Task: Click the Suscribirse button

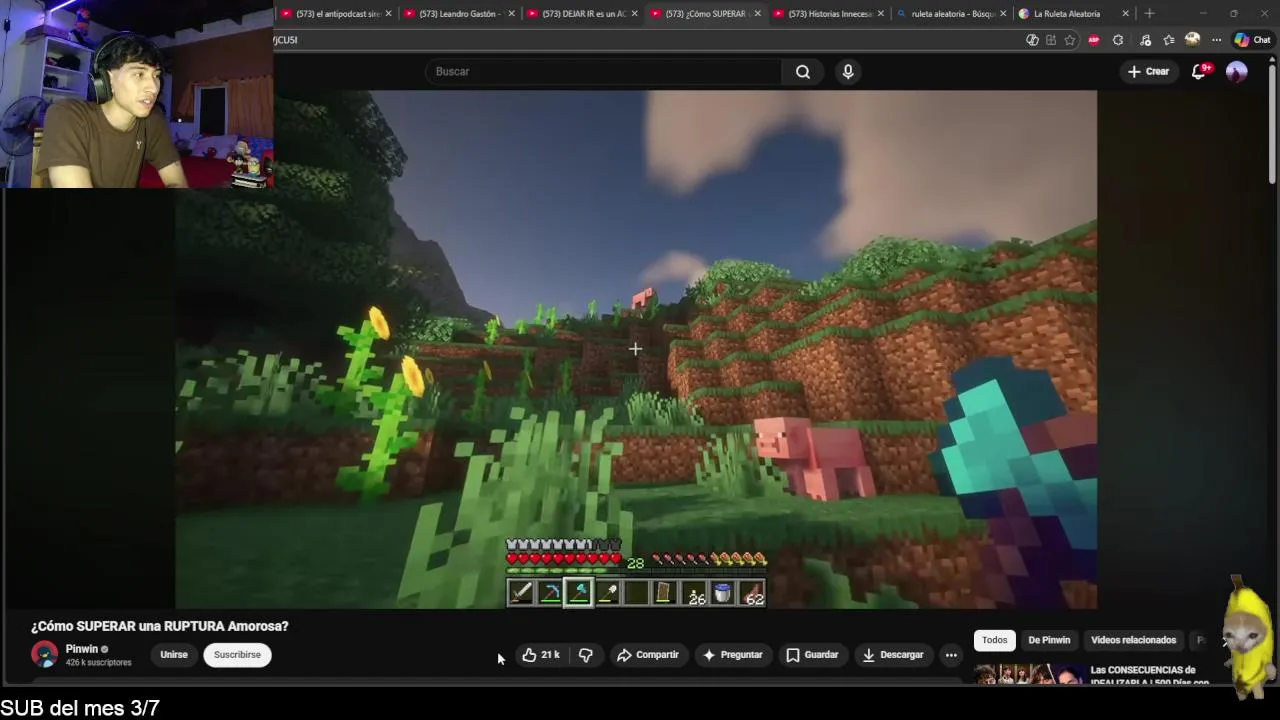Action: pyautogui.click(x=237, y=655)
